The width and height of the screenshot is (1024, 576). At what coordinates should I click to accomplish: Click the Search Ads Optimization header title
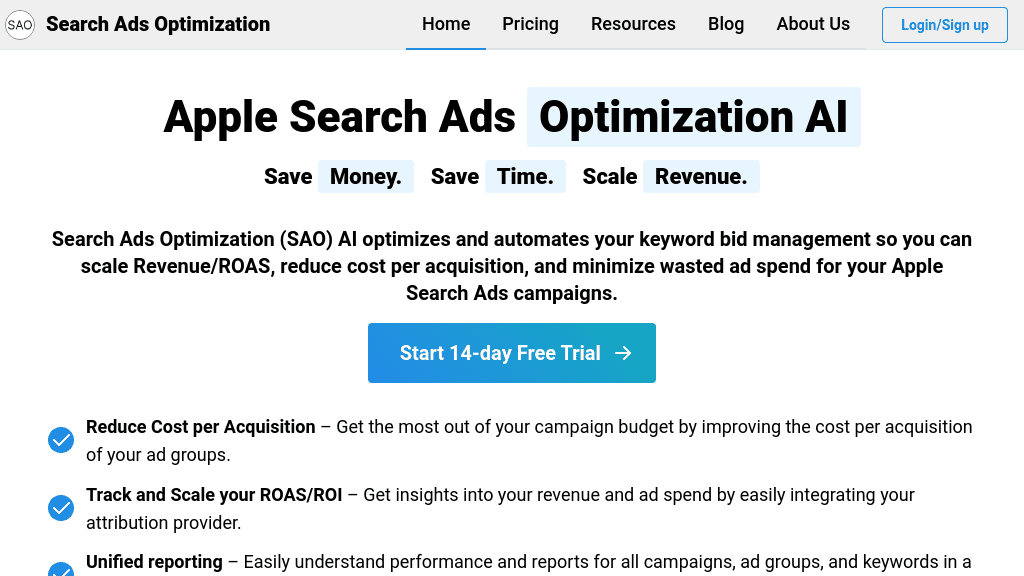point(158,24)
